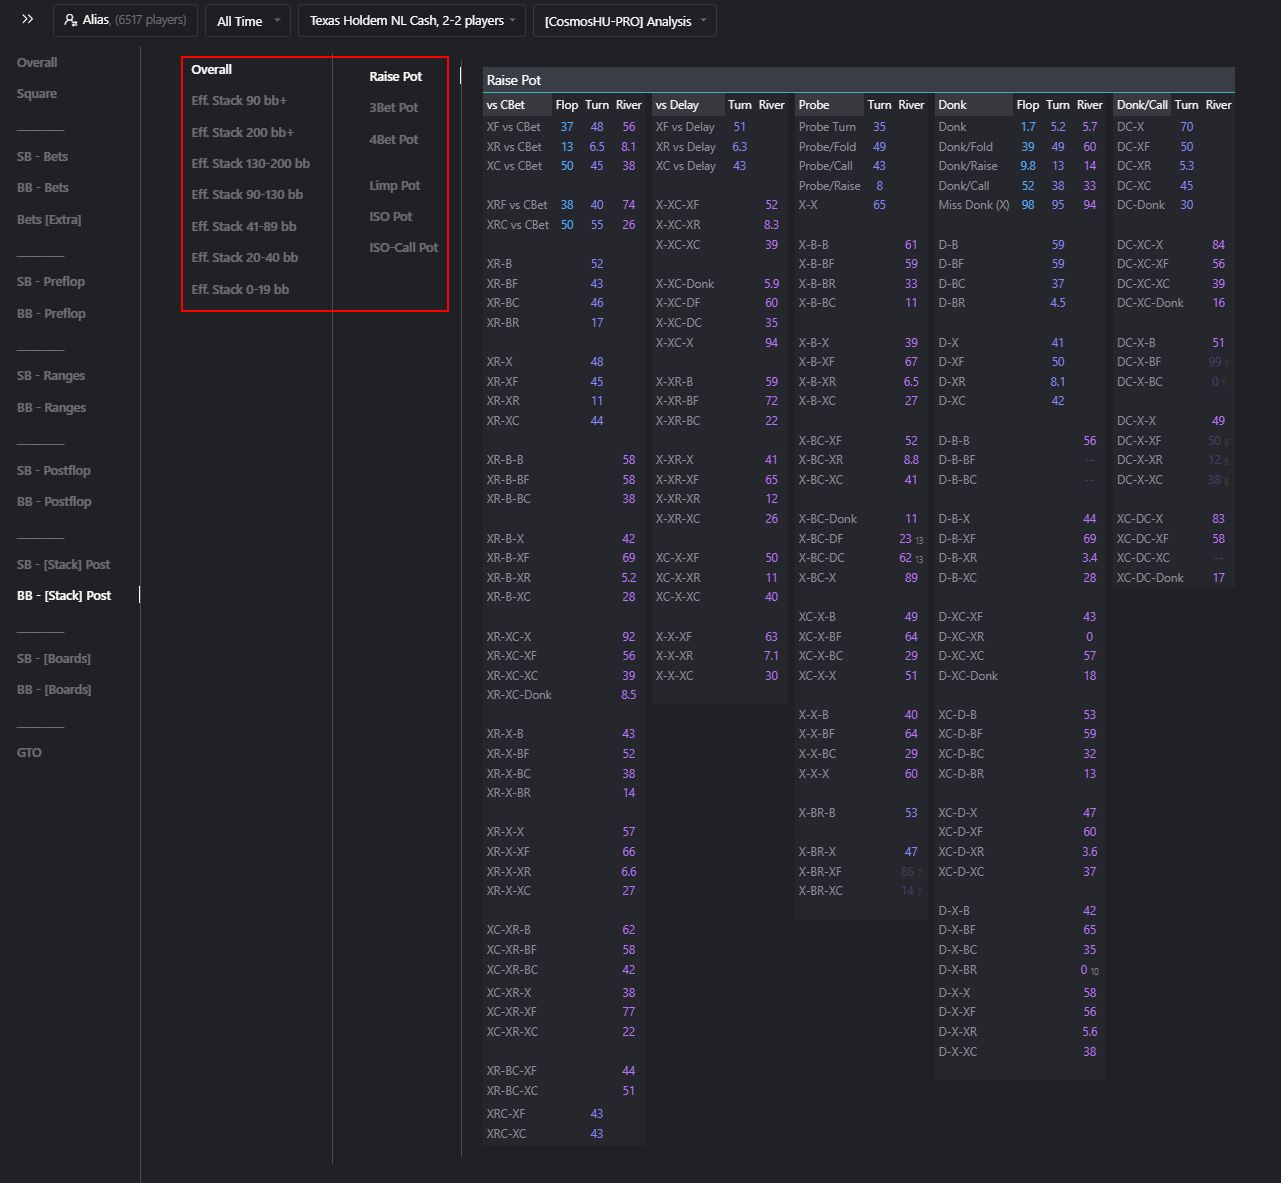Click the Alias player icon

(x=71, y=20)
